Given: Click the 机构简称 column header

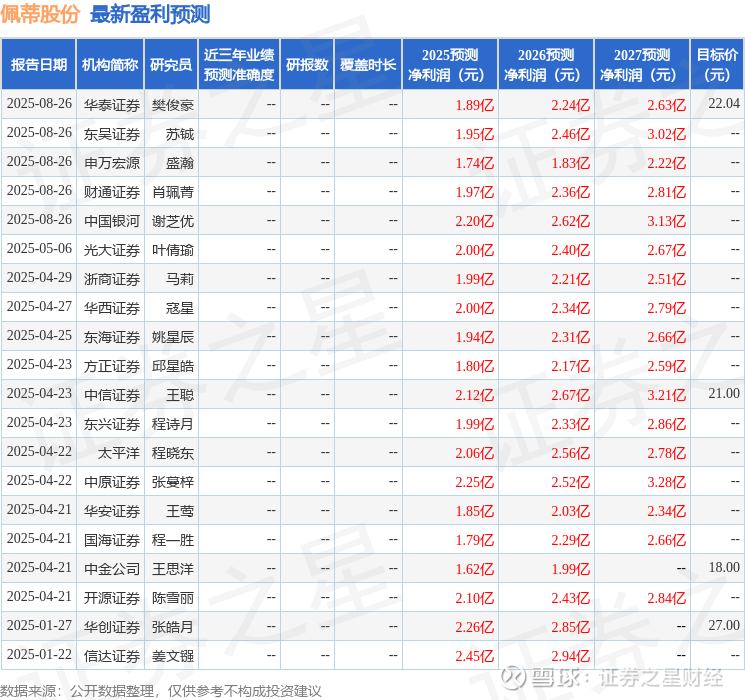Looking at the screenshot, I should (110, 65).
